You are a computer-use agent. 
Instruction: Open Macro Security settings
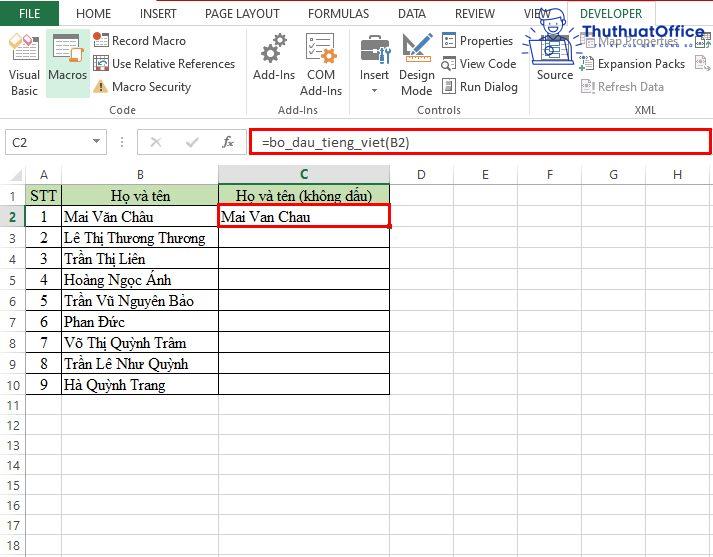tap(142, 86)
